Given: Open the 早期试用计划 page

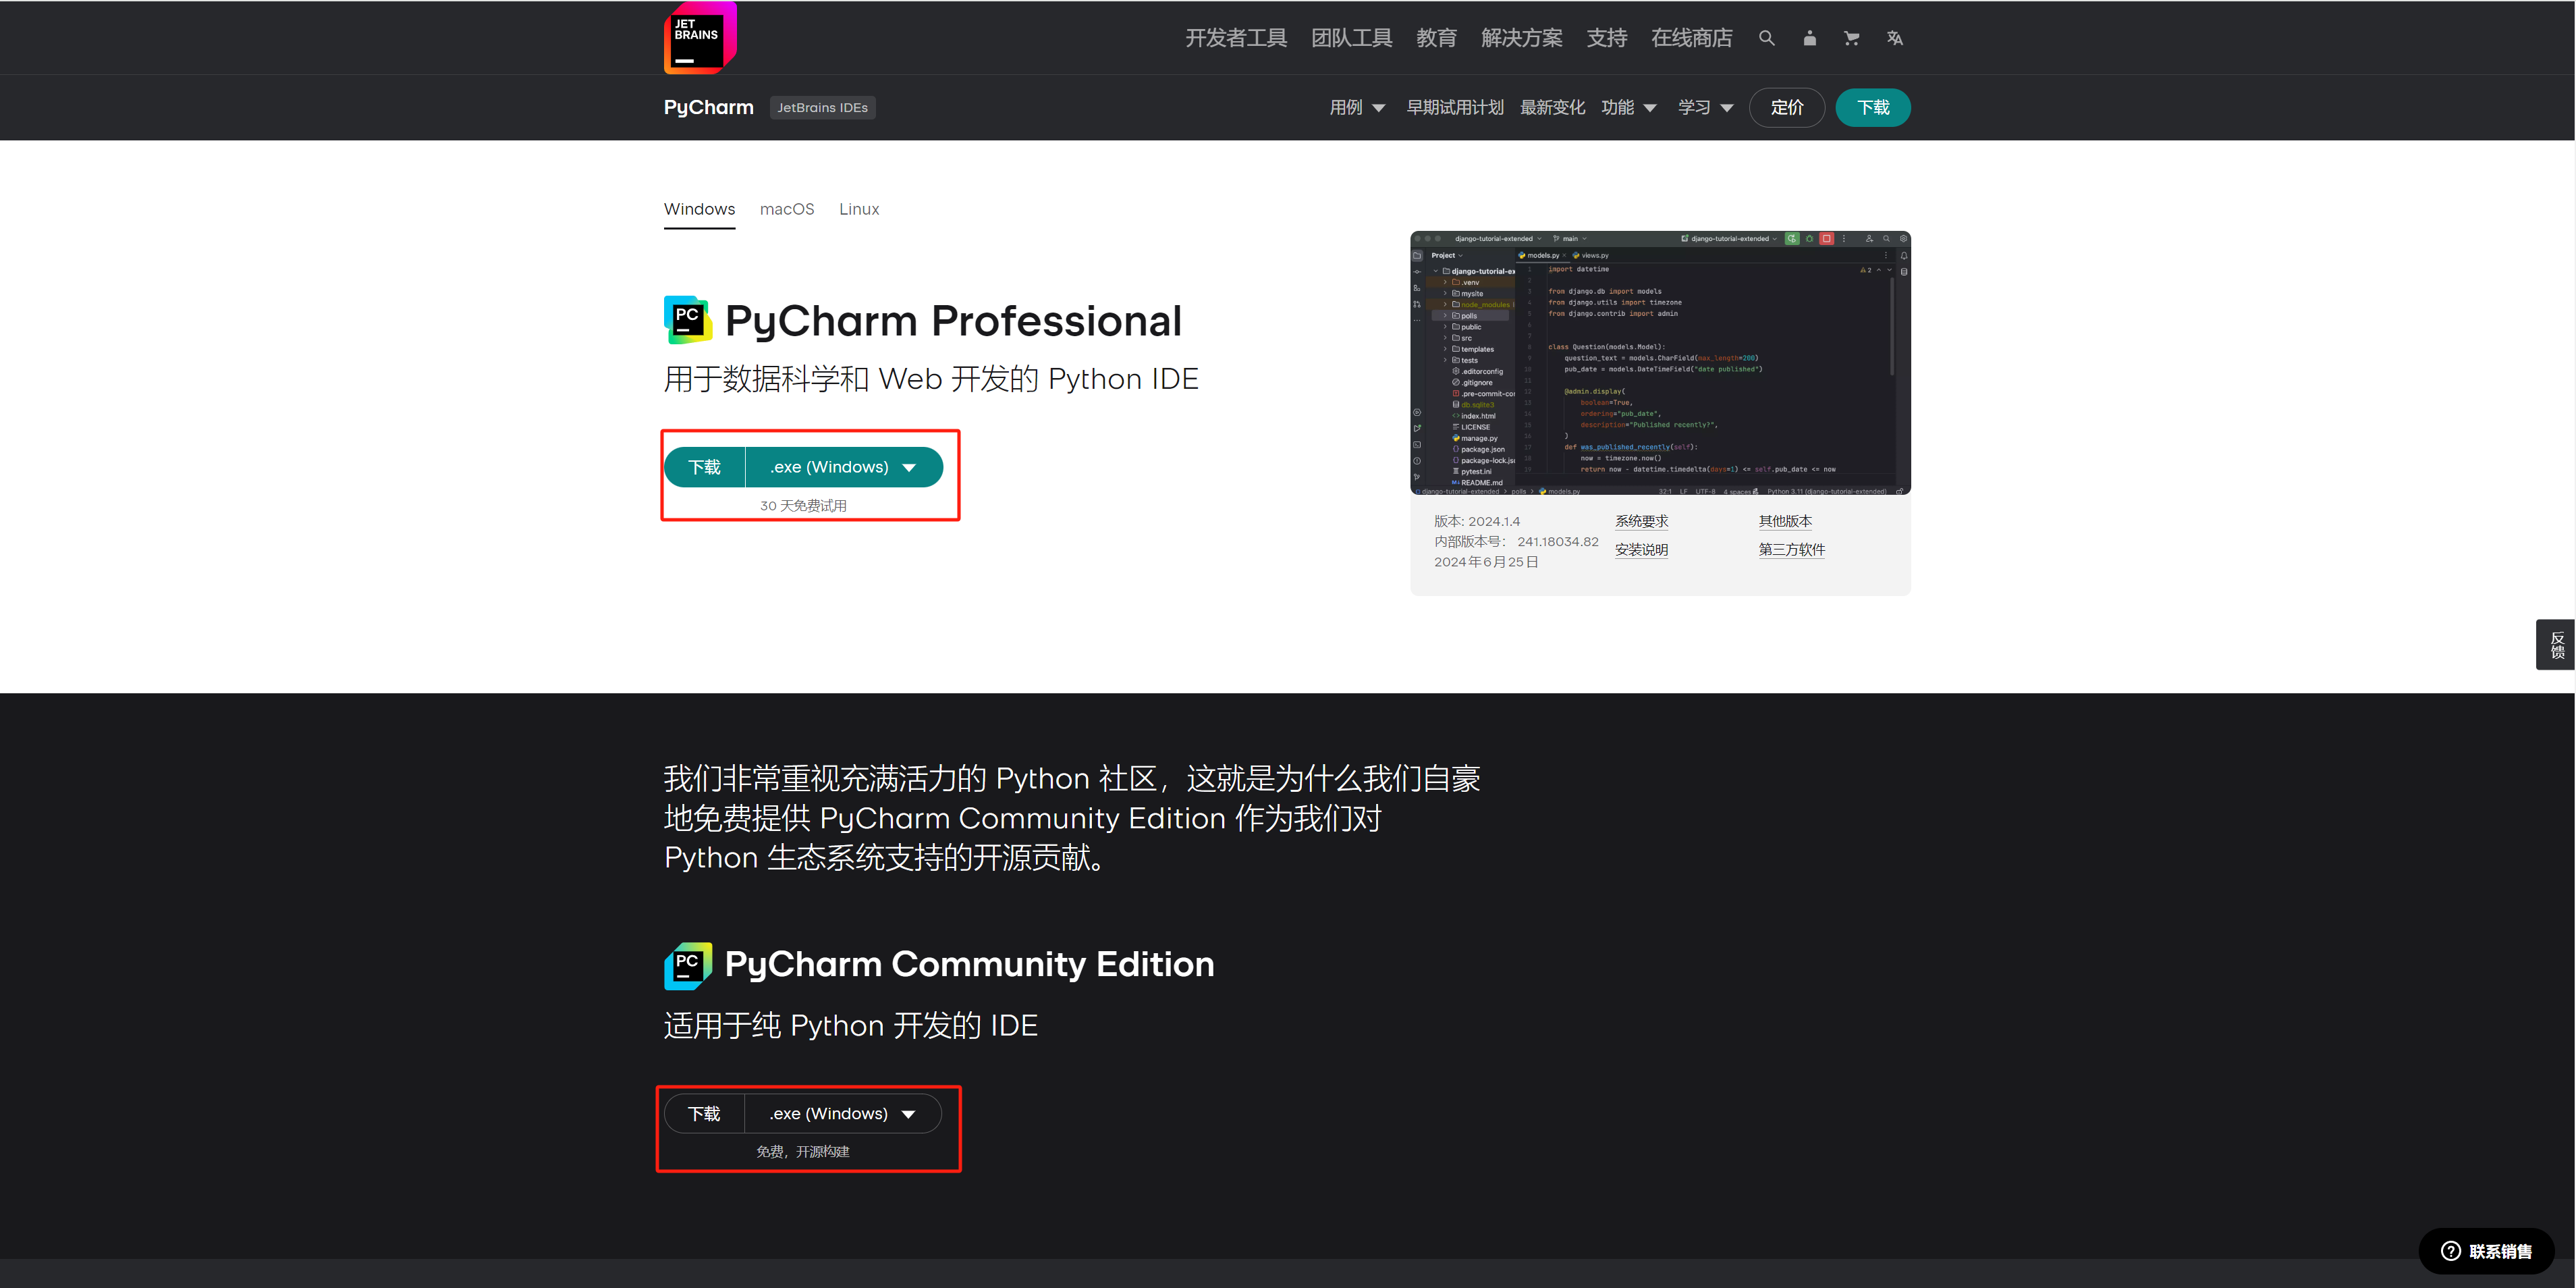Looking at the screenshot, I should click(1455, 107).
